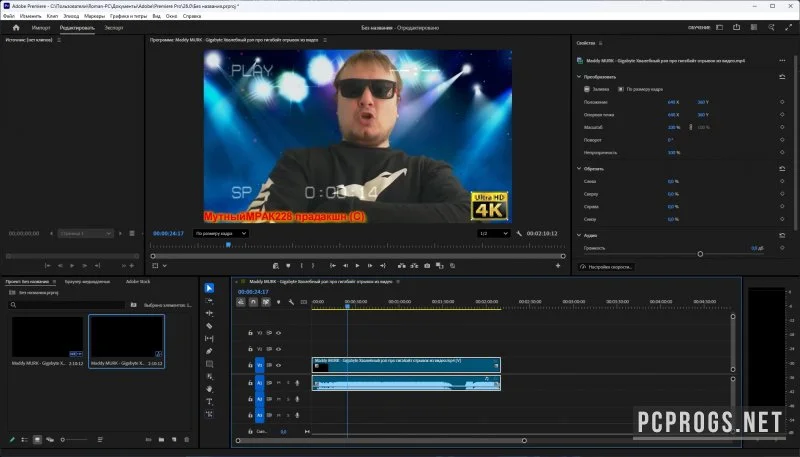Screen dimensions: 800x457
Task: Play the program monitor video
Action: 357,266
